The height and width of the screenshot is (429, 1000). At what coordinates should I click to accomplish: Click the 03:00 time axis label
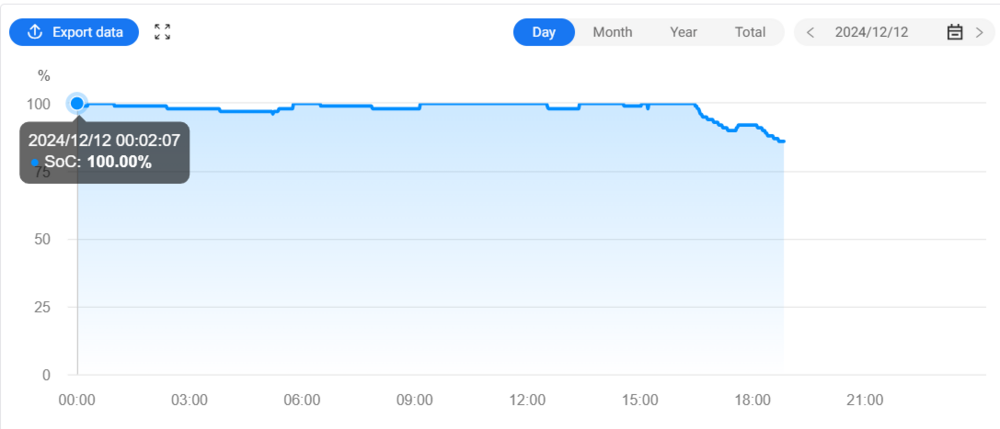[189, 400]
